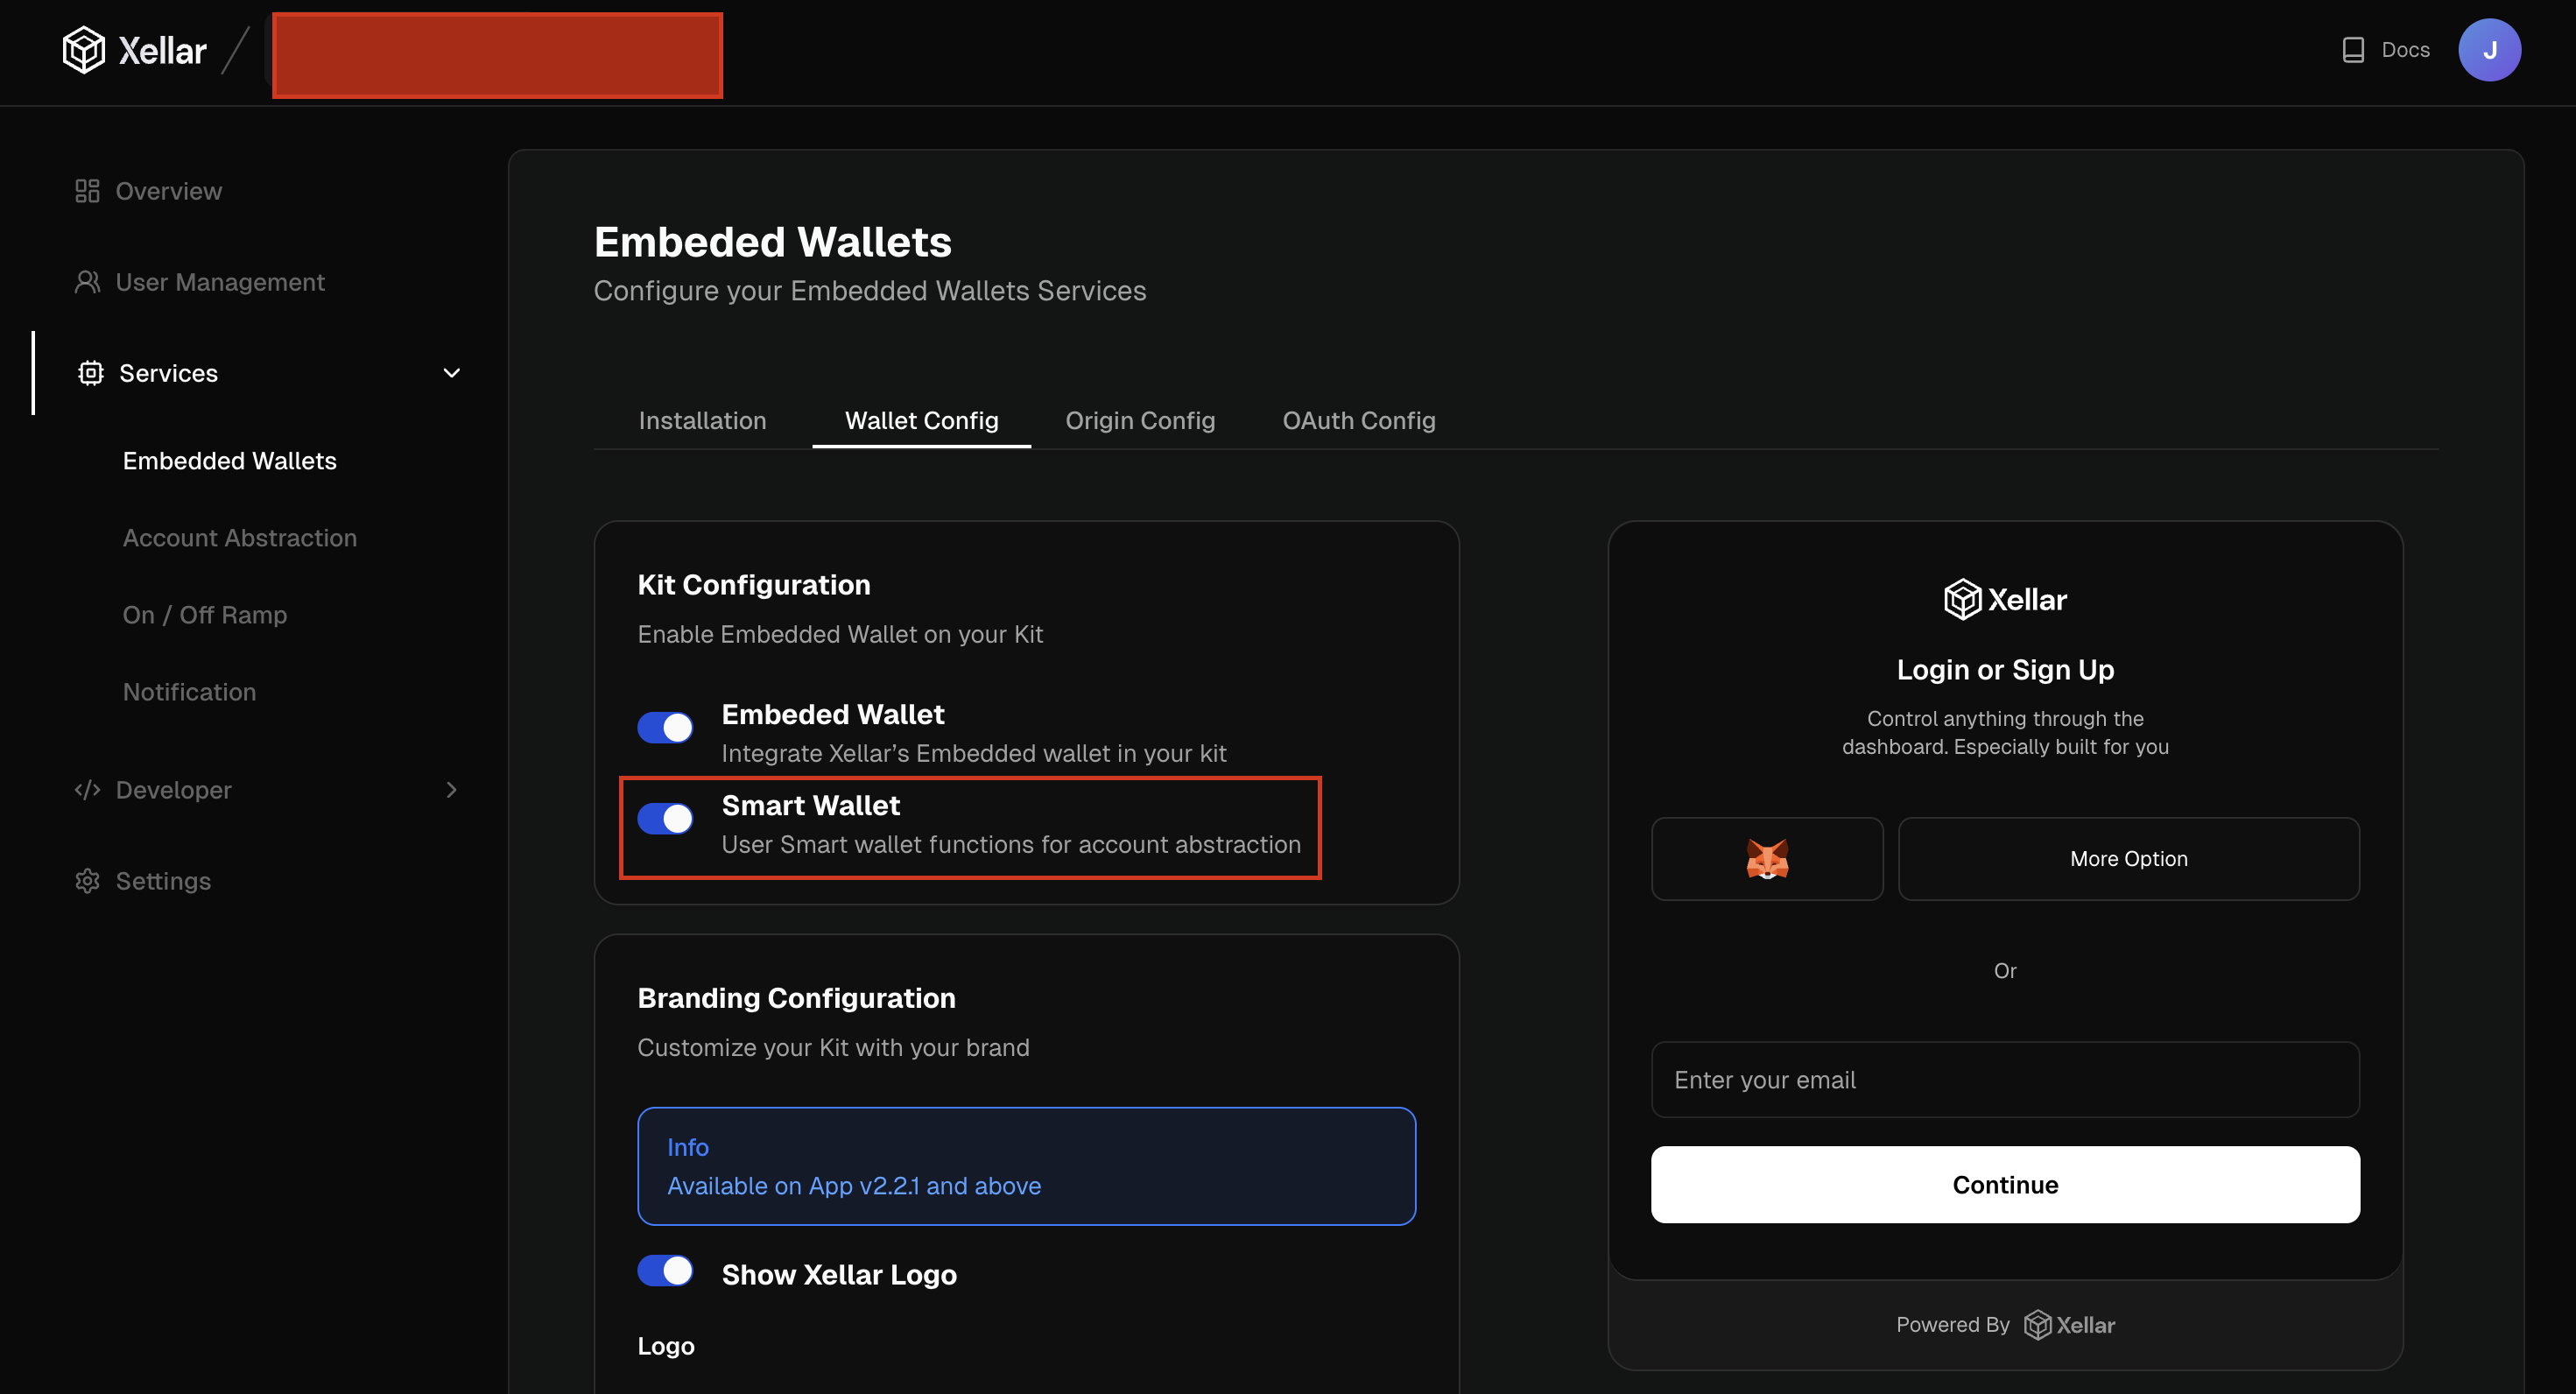Click the Settings gear icon

point(87,881)
